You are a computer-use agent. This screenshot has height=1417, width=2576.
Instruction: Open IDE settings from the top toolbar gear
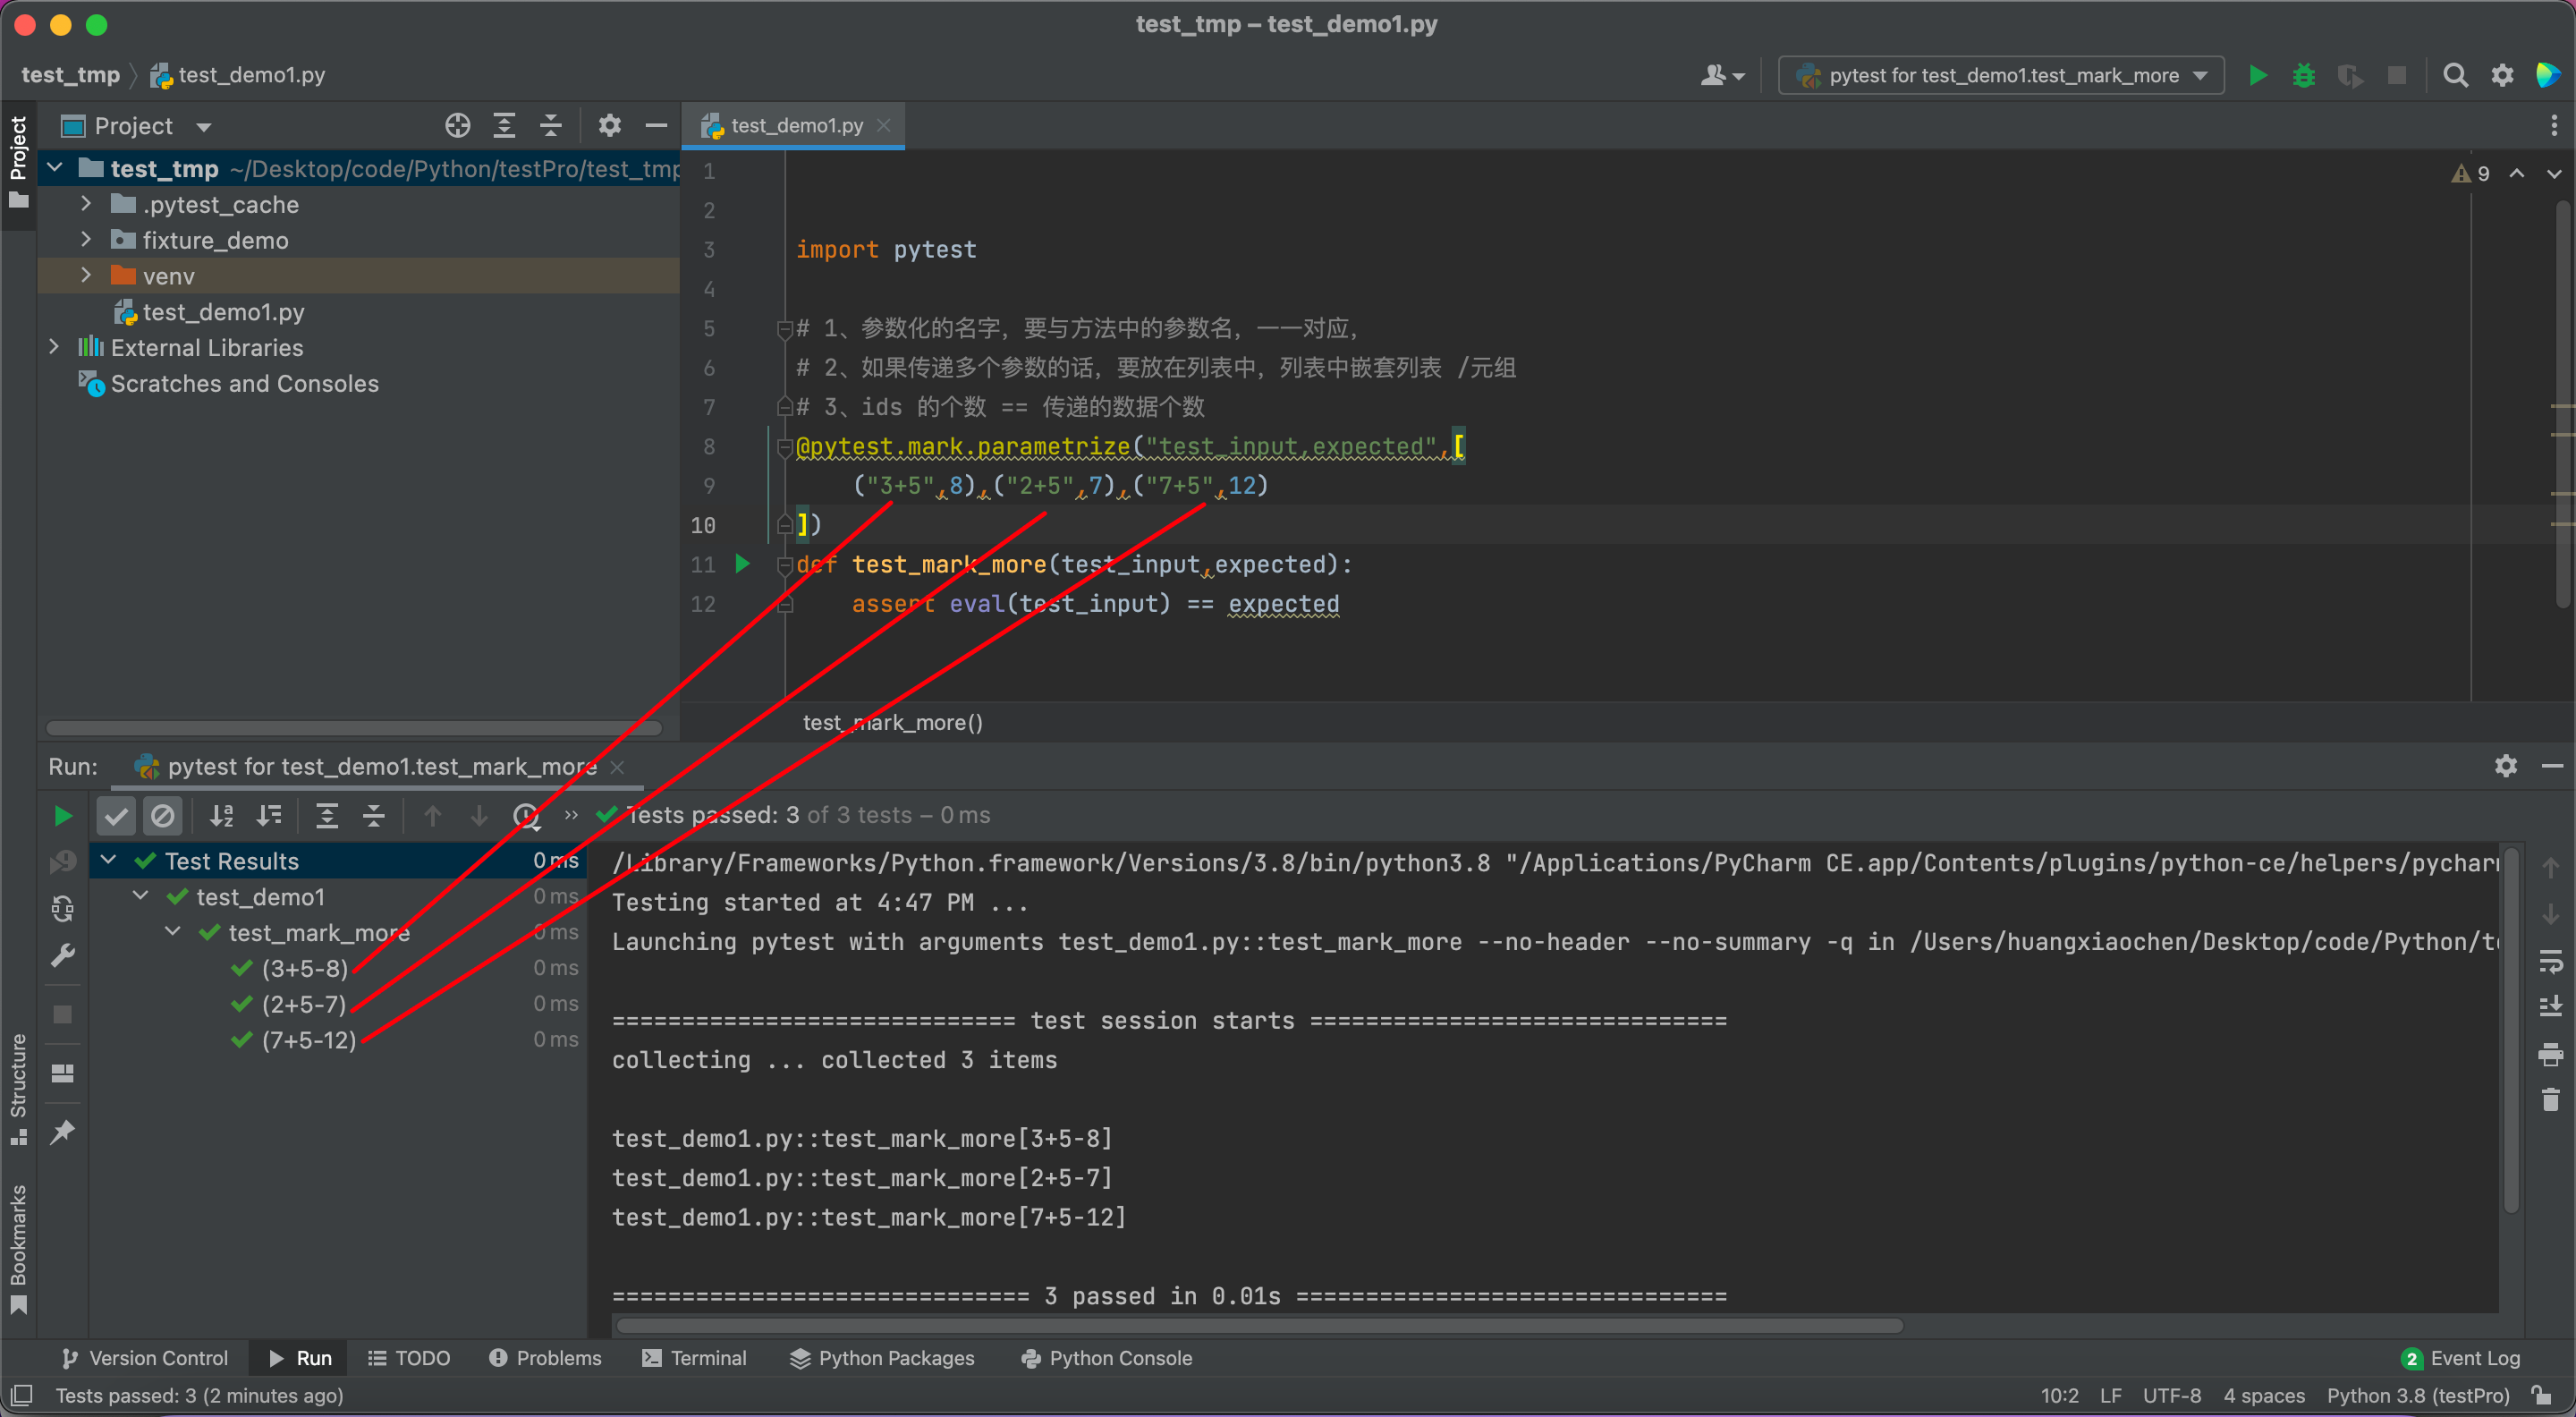(2502, 75)
